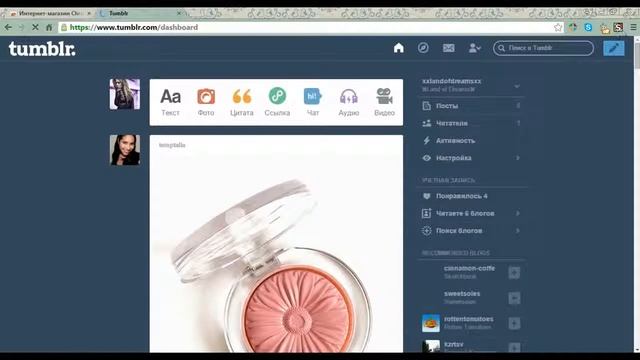This screenshot has width=640, height=360.
Task: Click the post author's avatar thumbnail
Action: click(124, 150)
